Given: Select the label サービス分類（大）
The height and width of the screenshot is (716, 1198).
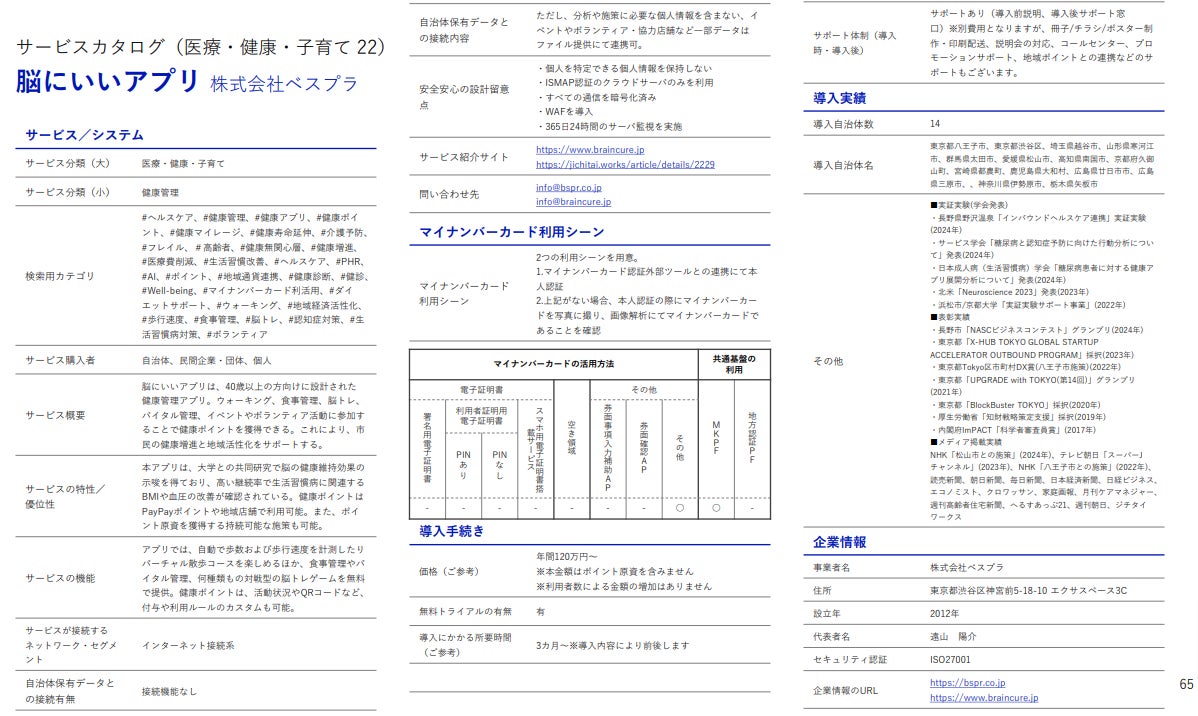Looking at the screenshot, I should tap(67, 164).
